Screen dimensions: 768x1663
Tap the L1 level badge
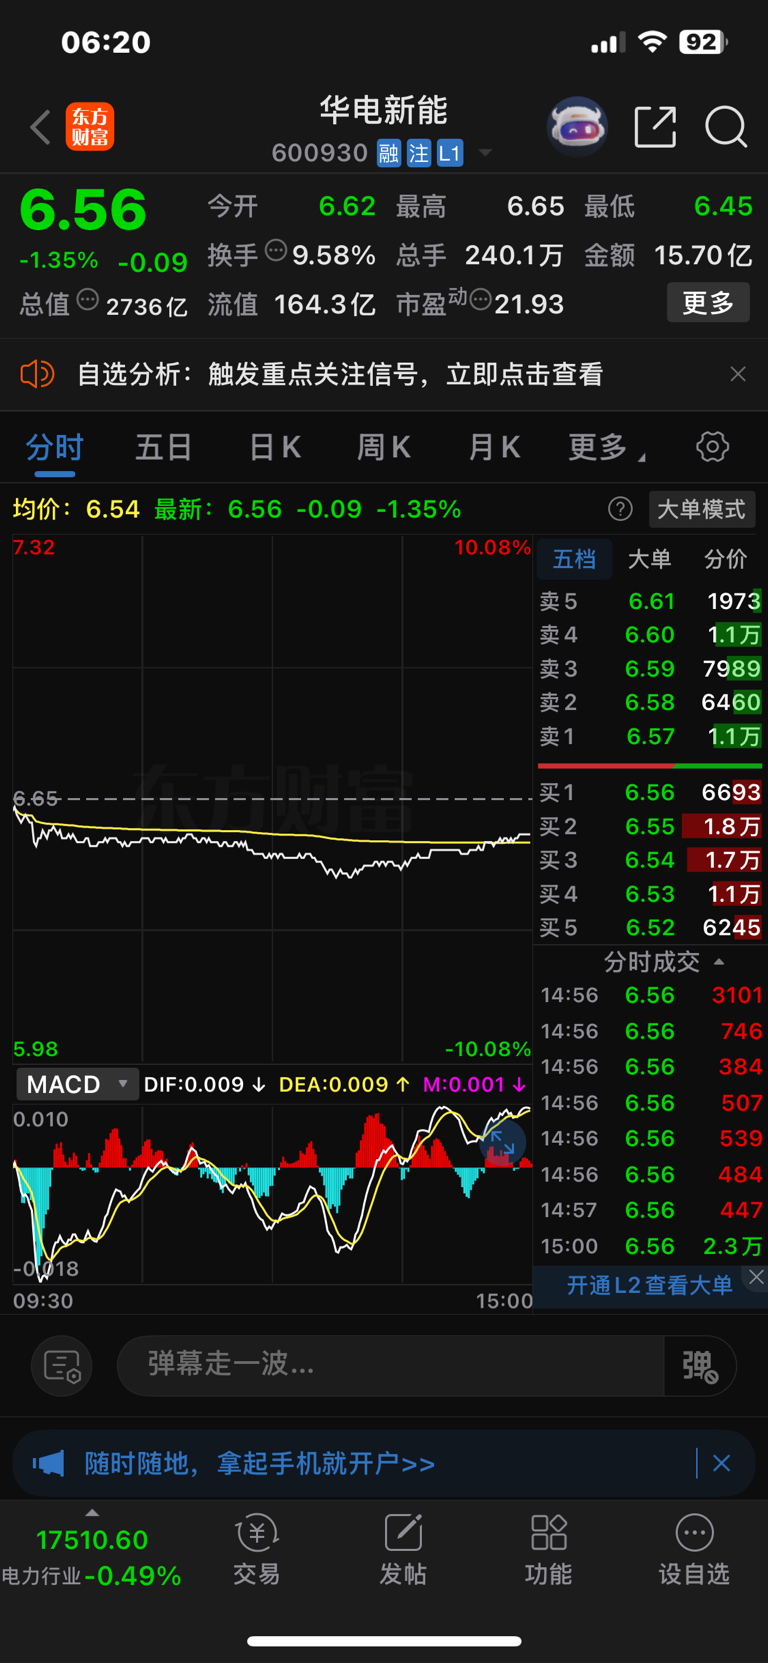pos(450,153)
